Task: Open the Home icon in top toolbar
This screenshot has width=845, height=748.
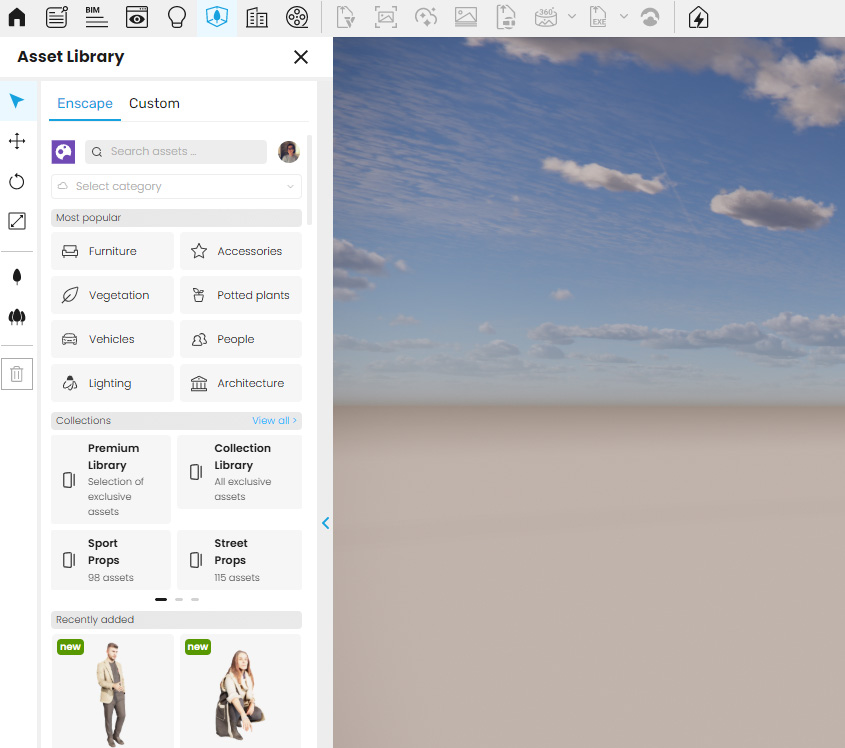Action: pyautogui.click(x=17, y=17)
